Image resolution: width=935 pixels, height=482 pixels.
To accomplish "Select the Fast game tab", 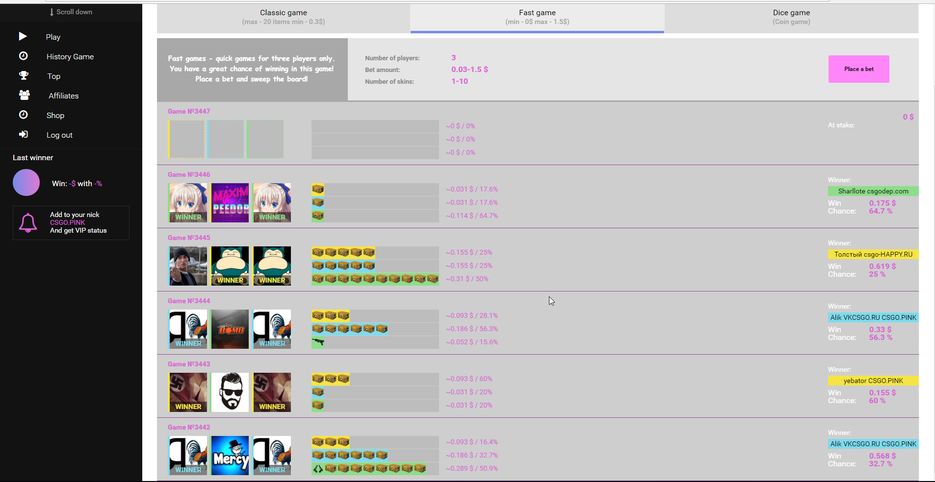I will pyautogui.click(x=537, y=18).
